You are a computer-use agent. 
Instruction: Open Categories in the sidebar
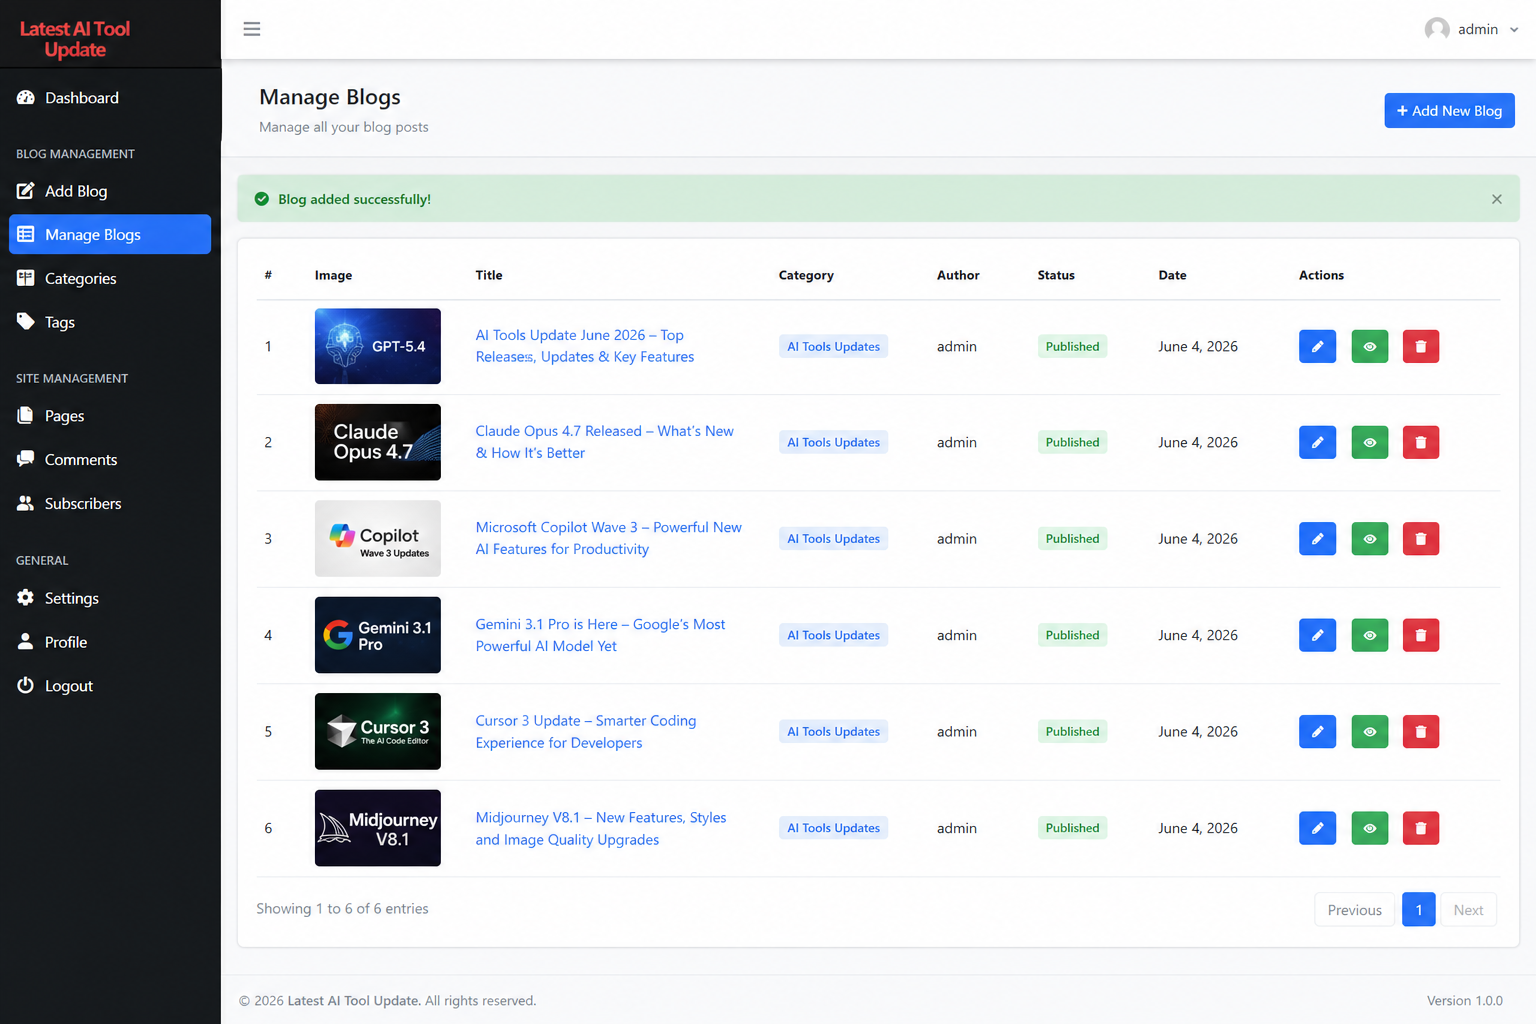[110, 278]
